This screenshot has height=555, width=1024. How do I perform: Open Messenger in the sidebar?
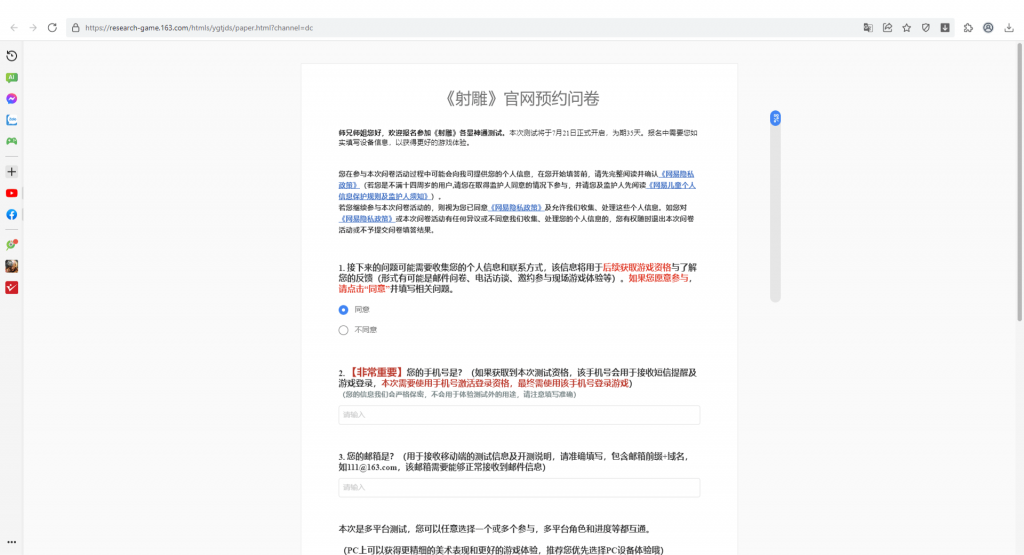12,99
